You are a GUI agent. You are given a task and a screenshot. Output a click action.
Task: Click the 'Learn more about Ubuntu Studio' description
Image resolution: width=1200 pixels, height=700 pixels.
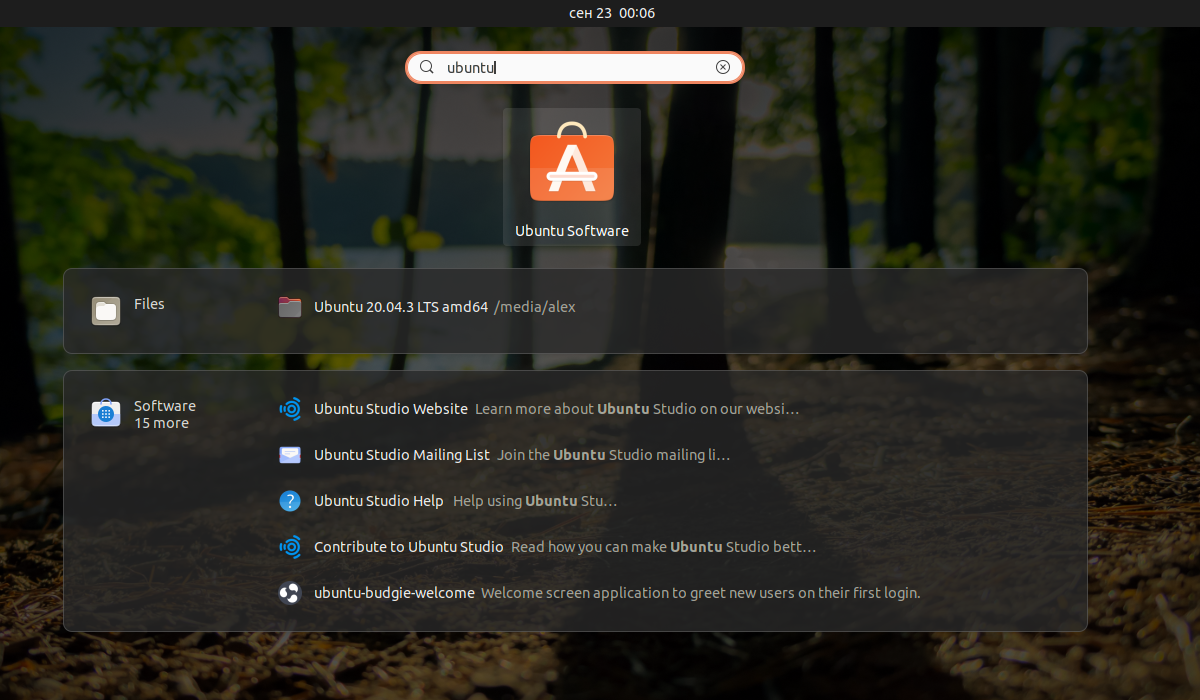click(x=637, y=409)
